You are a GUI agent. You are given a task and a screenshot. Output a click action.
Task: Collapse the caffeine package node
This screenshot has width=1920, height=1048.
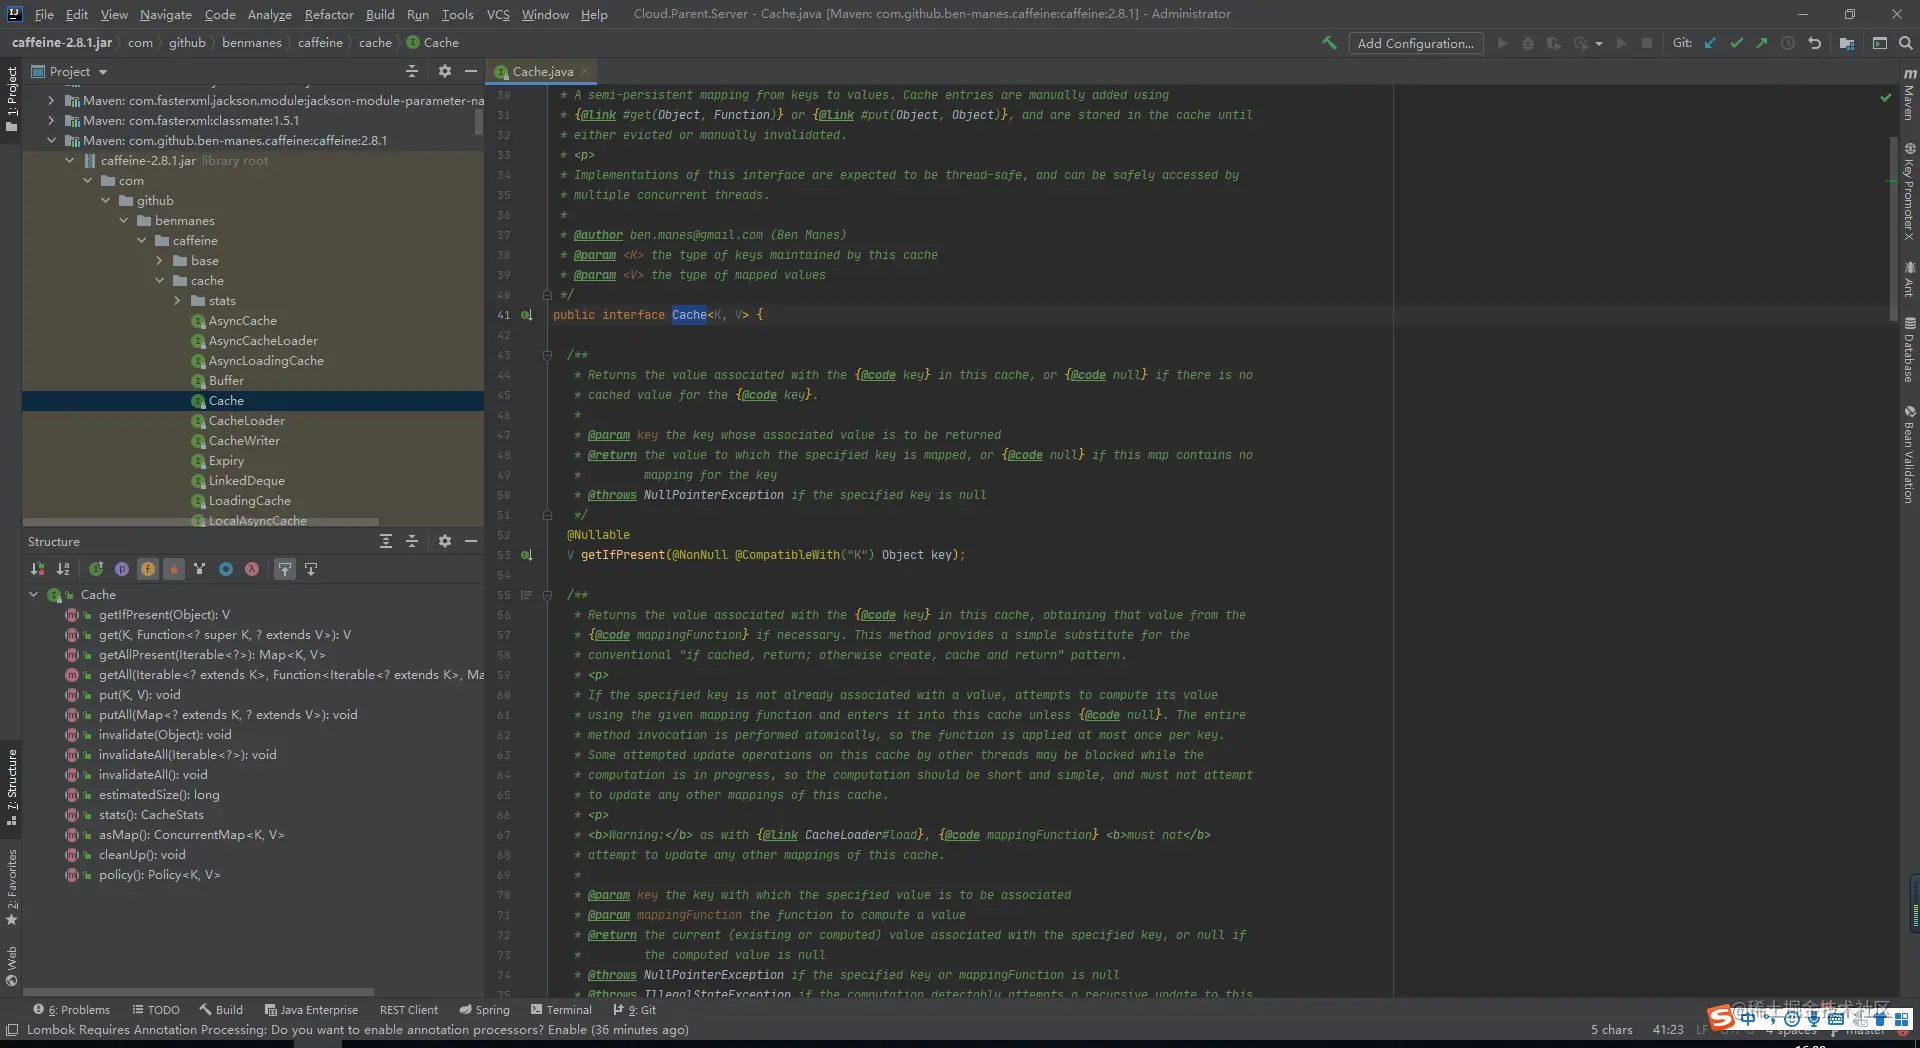point(141,241)
